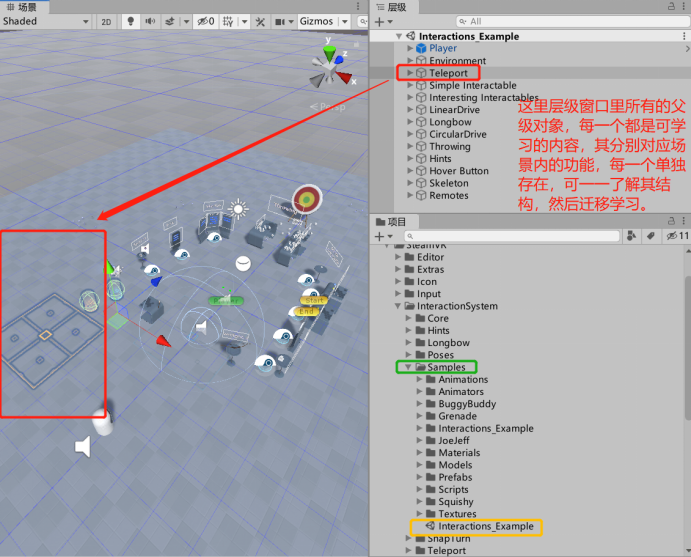The image size is (691, 557).
Task: Focus the Hierarchy search field
Action: (571, 21)
